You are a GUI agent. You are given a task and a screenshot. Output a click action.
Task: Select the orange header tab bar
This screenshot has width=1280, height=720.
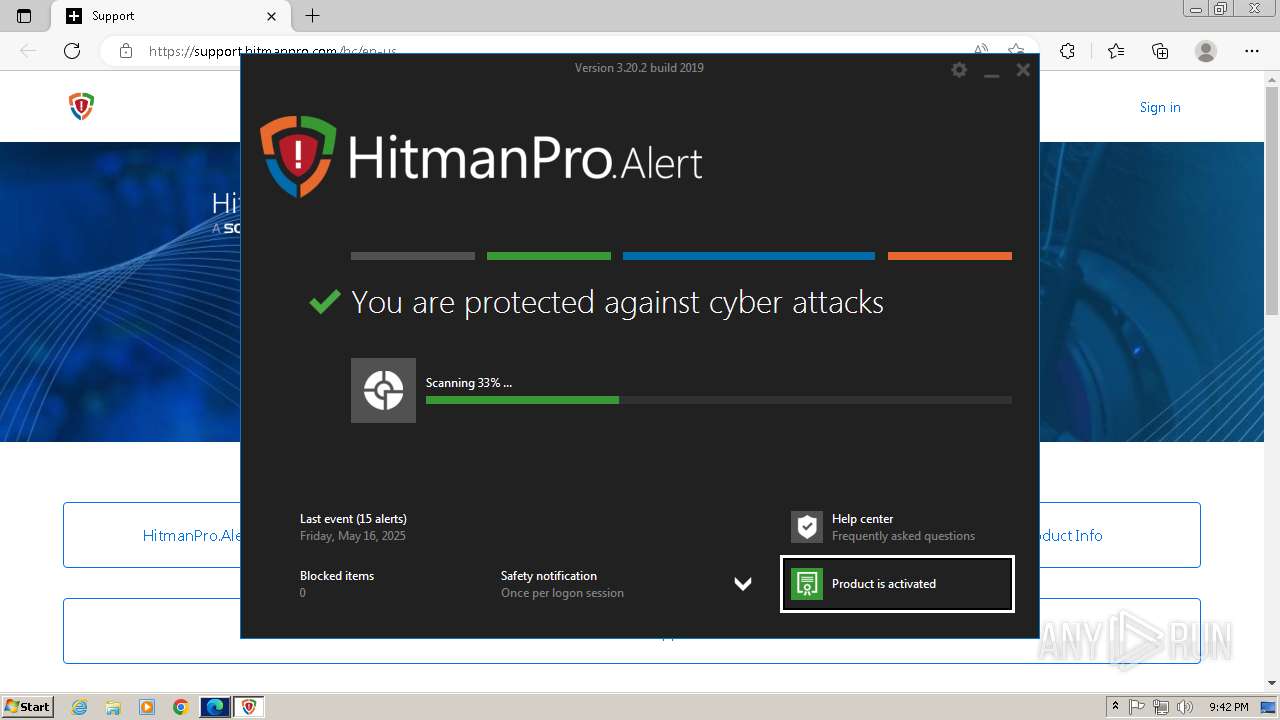950,256
